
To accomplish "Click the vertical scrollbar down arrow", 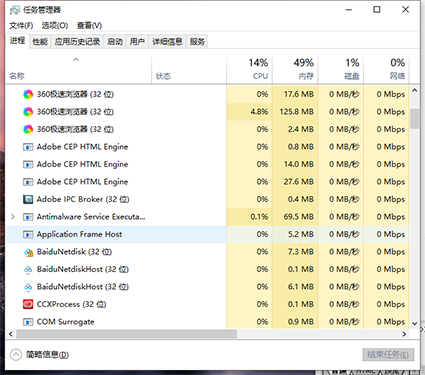I will point(415,323).
